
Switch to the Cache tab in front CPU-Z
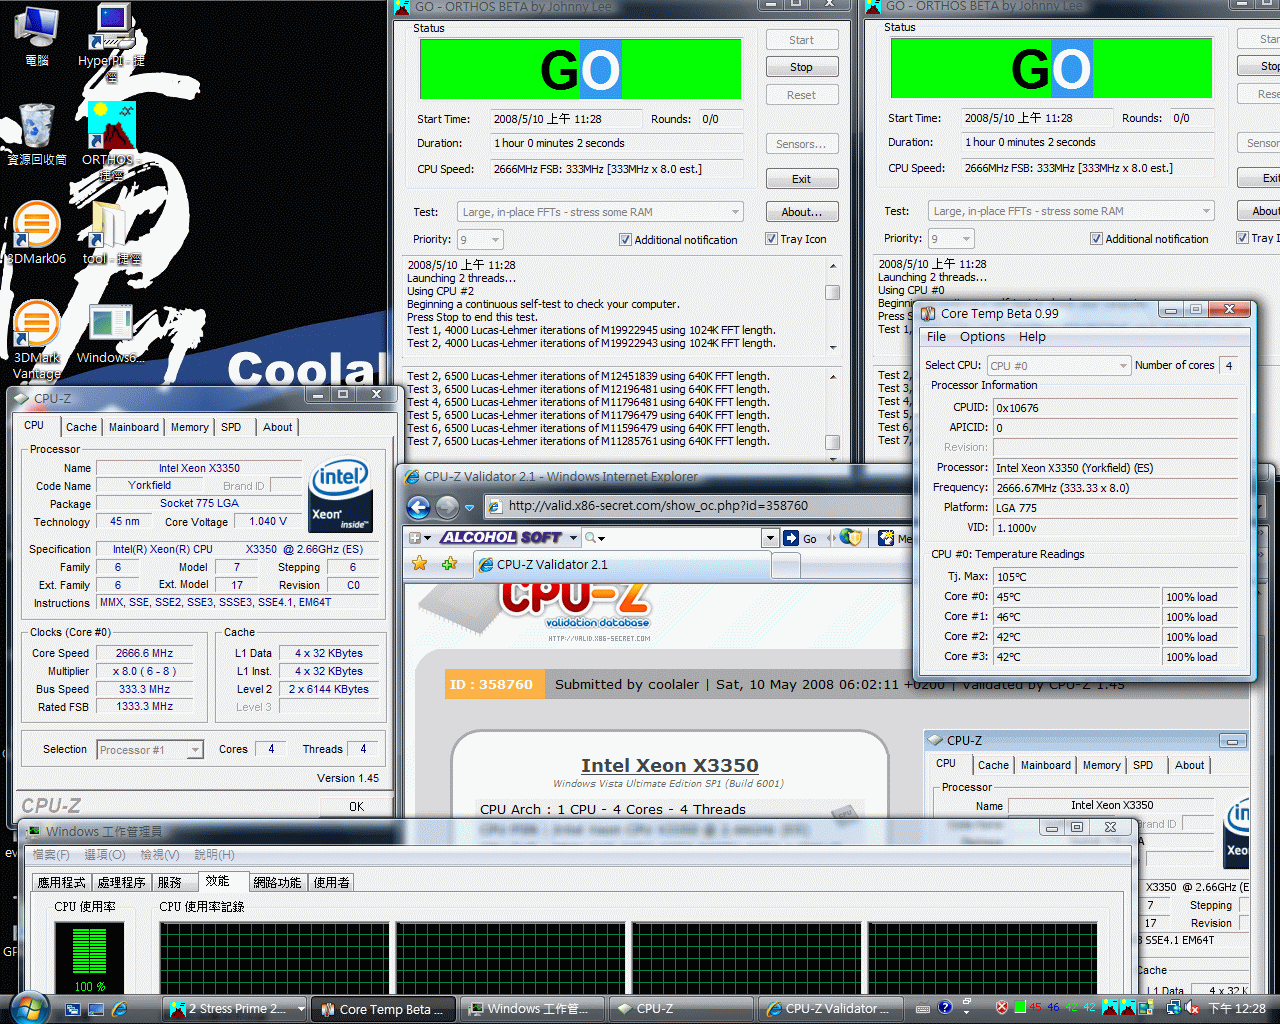[x=81, y=427]
